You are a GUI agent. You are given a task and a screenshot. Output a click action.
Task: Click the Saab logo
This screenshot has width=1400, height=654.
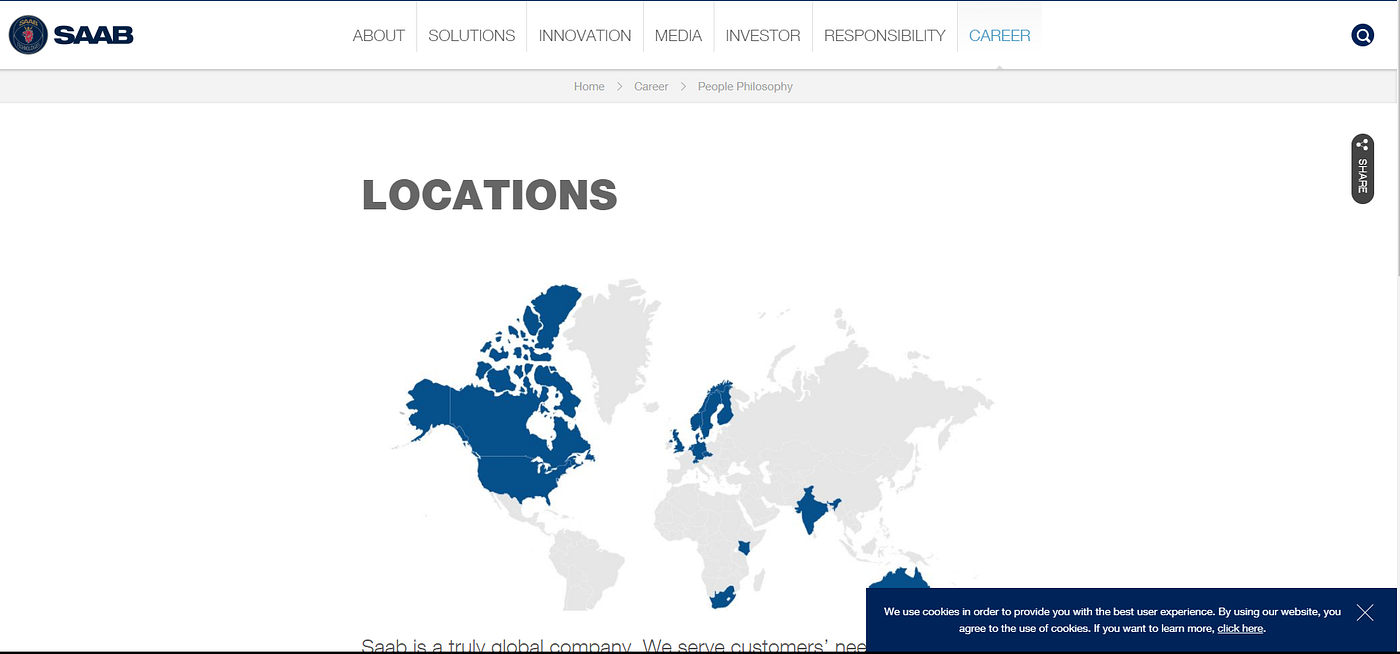(71, 35)
